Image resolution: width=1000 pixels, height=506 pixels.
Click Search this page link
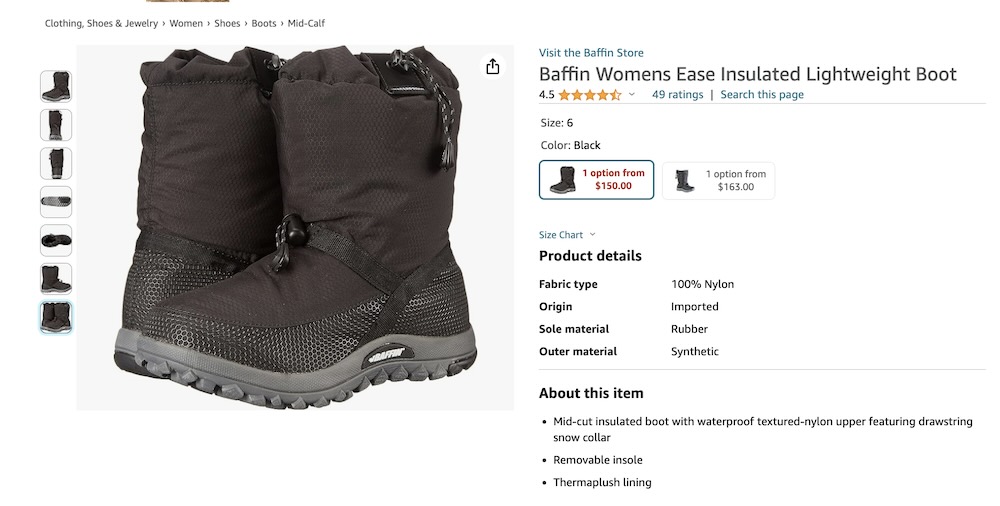761,95
